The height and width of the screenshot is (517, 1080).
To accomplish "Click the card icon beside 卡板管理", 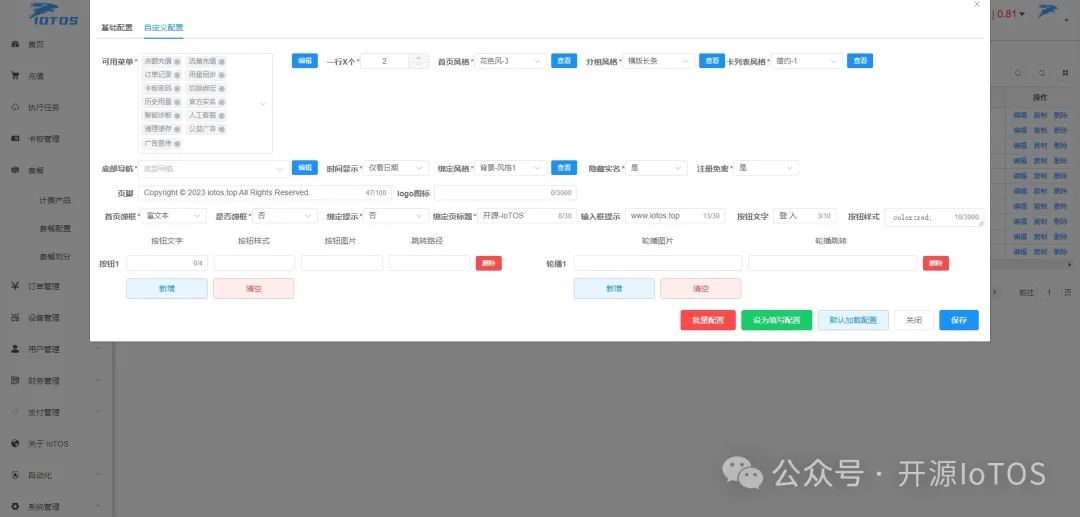I will tap(15, 138).
